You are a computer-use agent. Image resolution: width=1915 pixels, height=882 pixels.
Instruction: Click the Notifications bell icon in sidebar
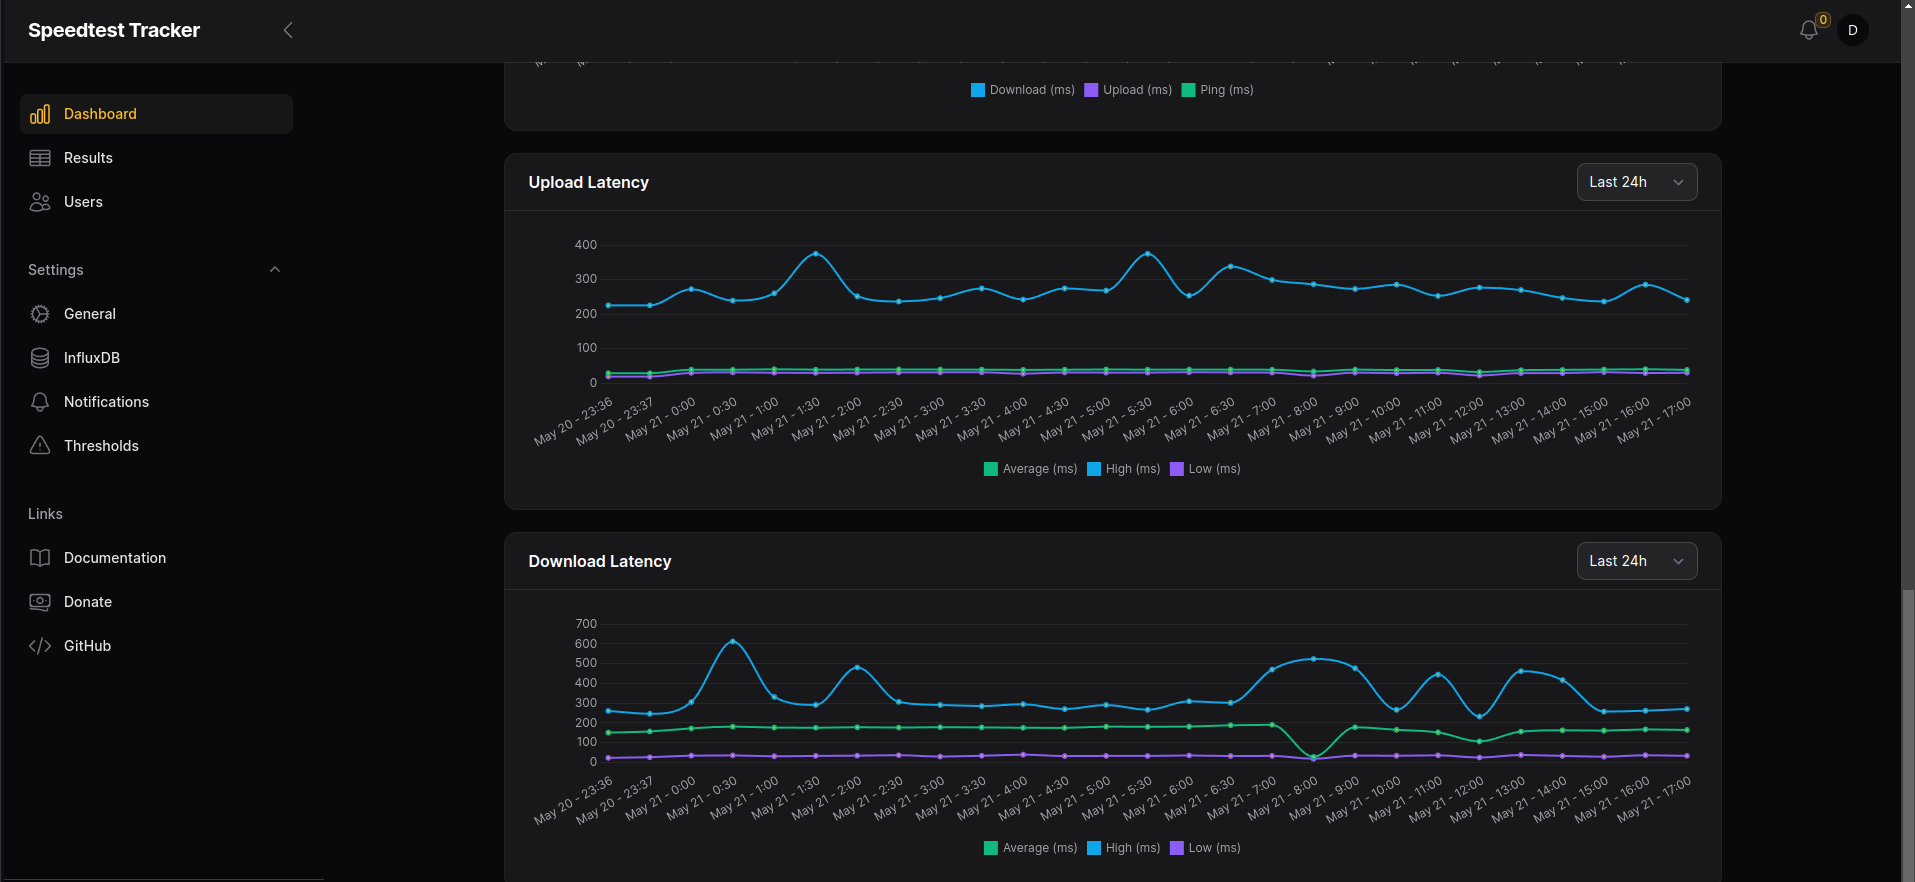(40, 402)
